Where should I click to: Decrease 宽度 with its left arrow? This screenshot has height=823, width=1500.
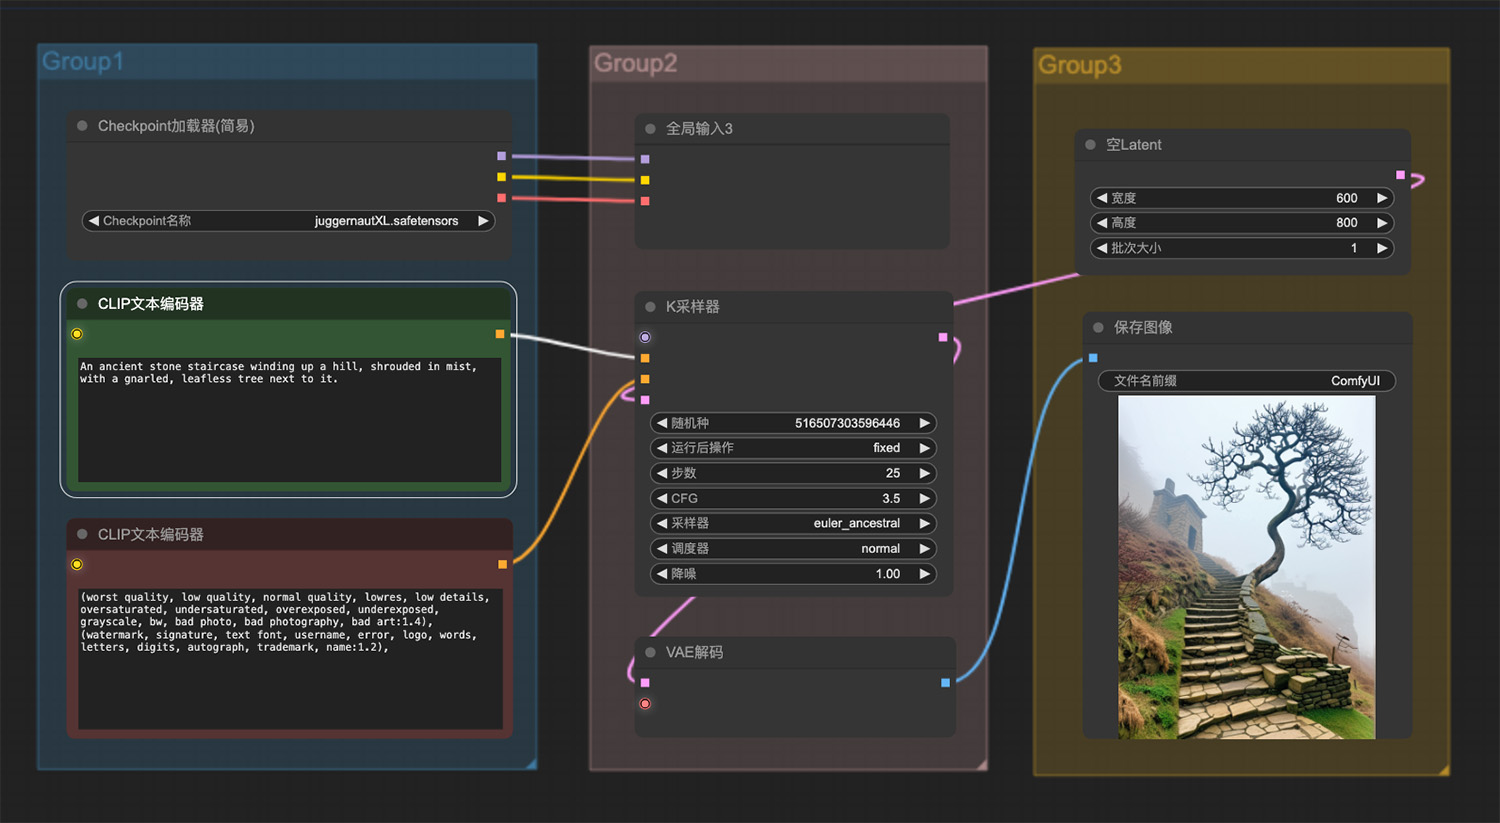click(1102, 198)
